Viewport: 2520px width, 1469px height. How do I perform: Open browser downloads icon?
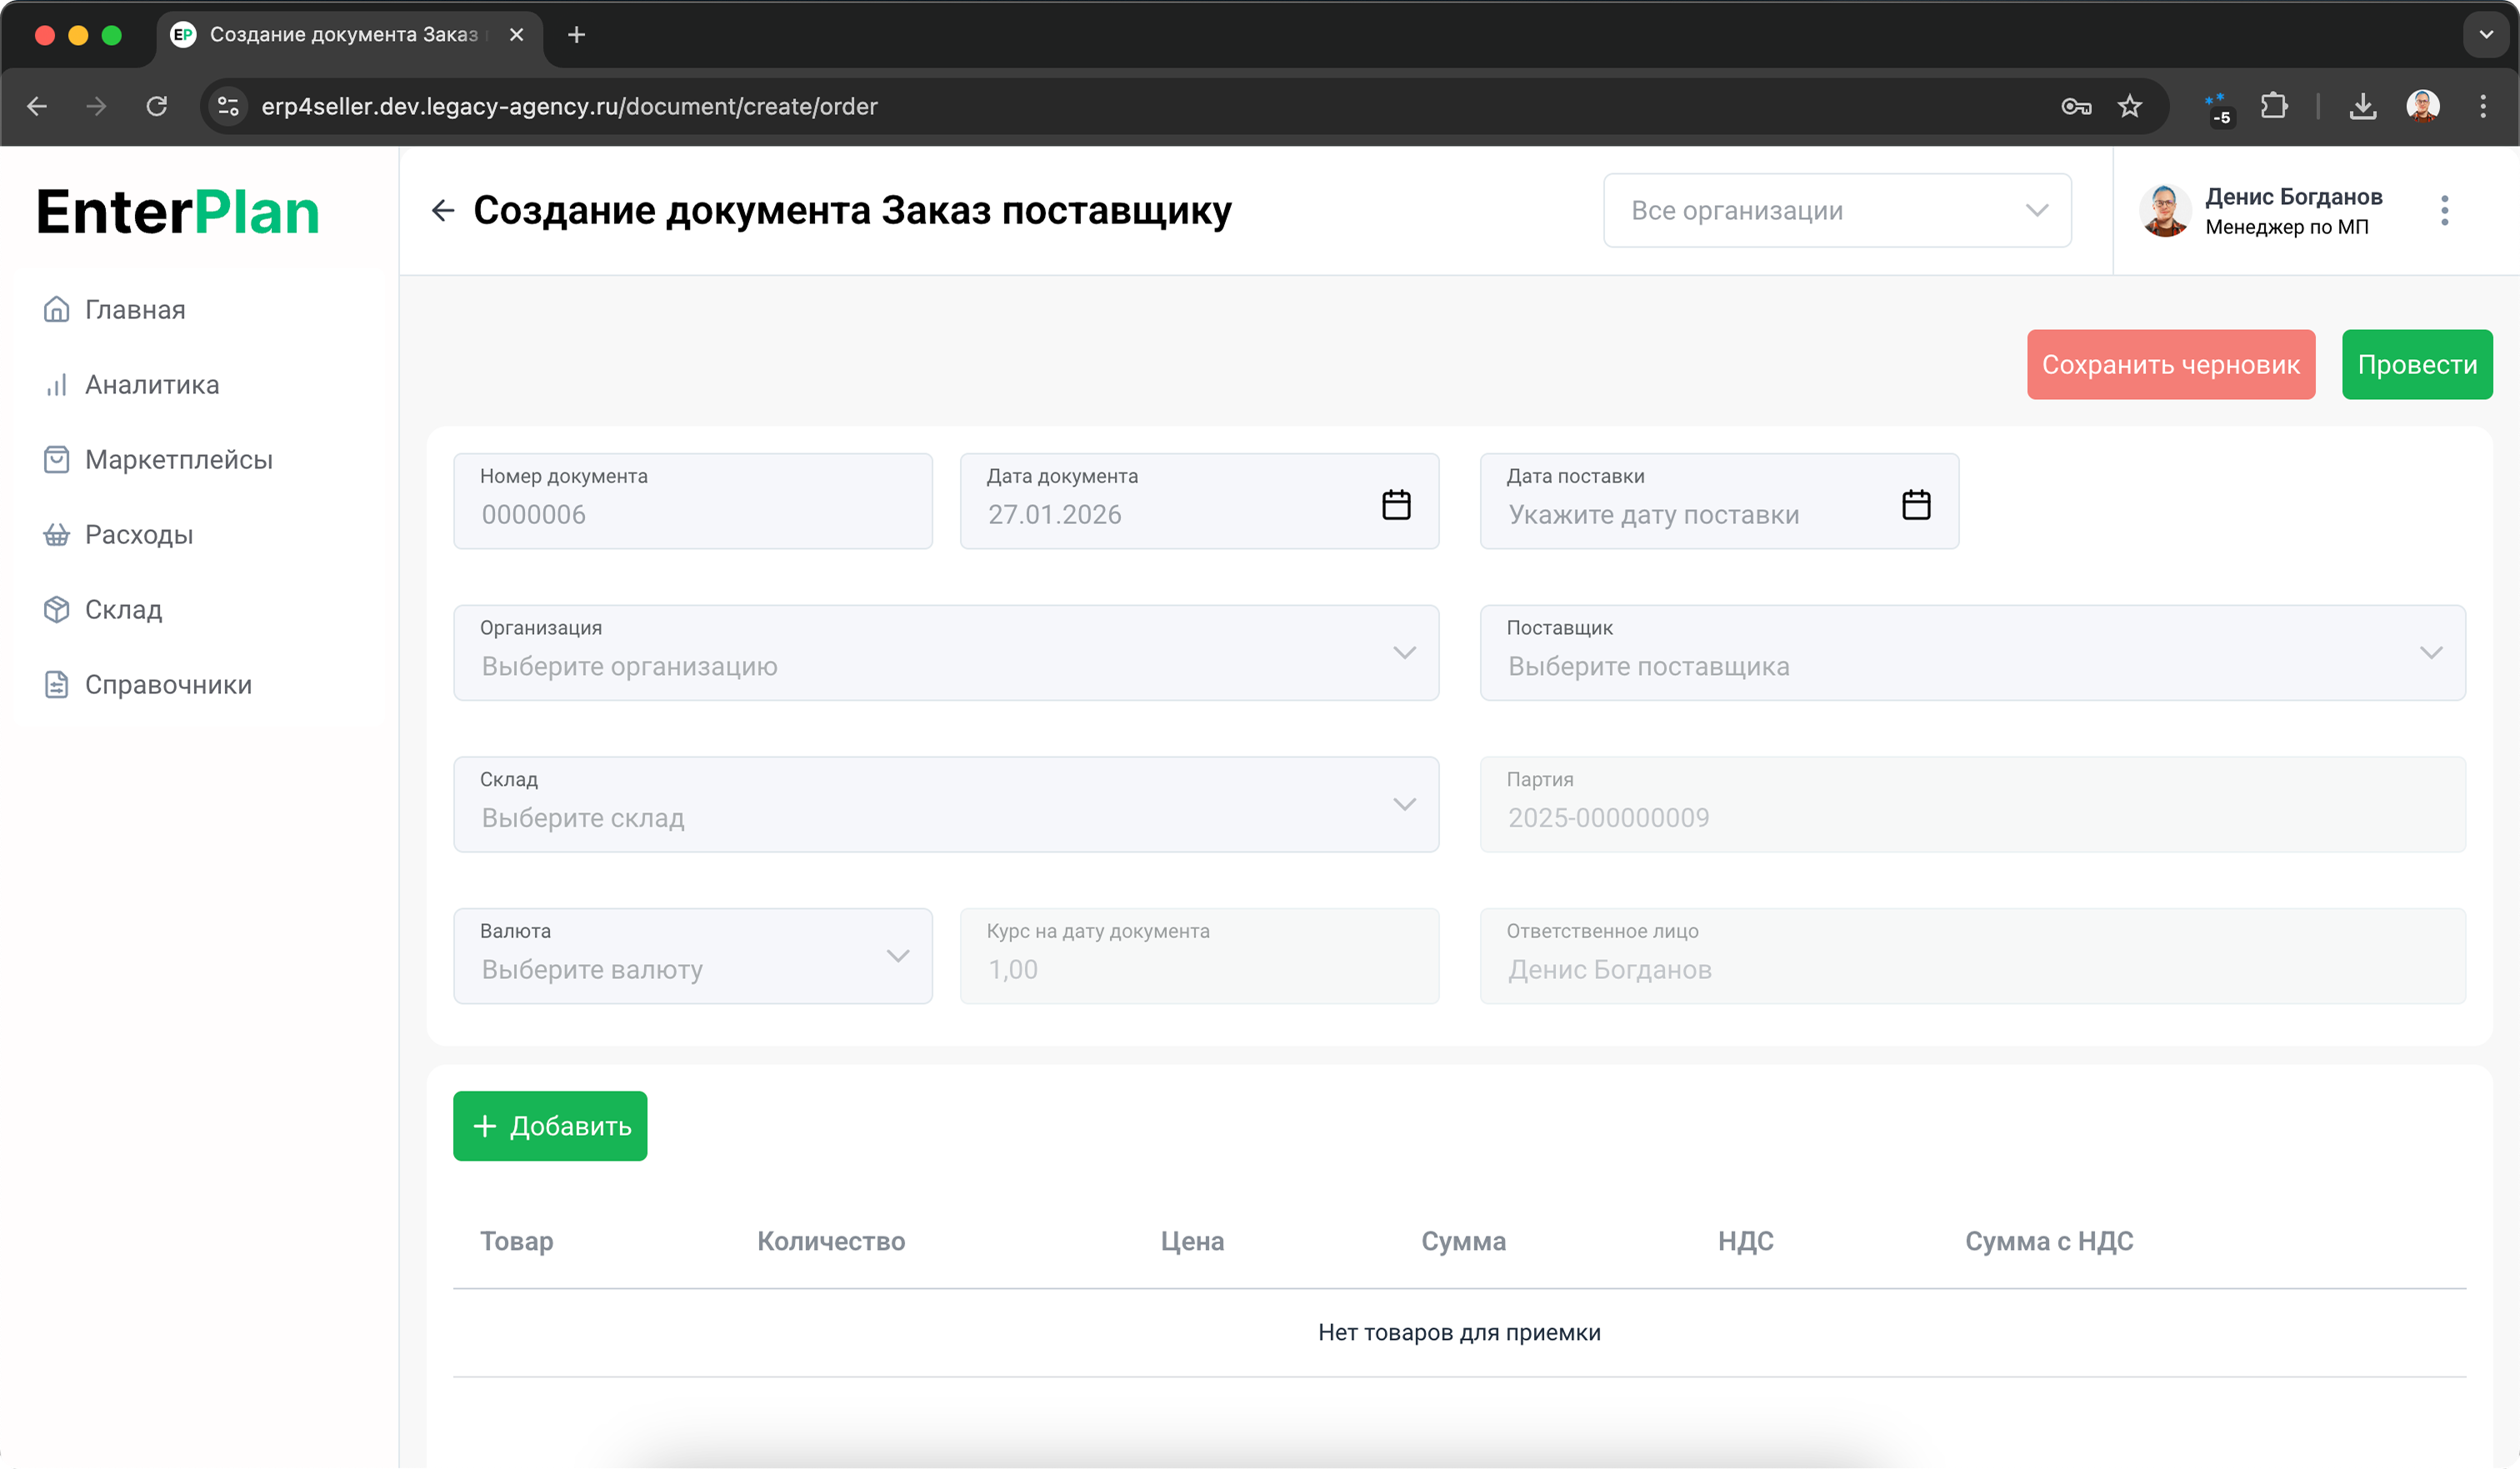click(2362, 106)
